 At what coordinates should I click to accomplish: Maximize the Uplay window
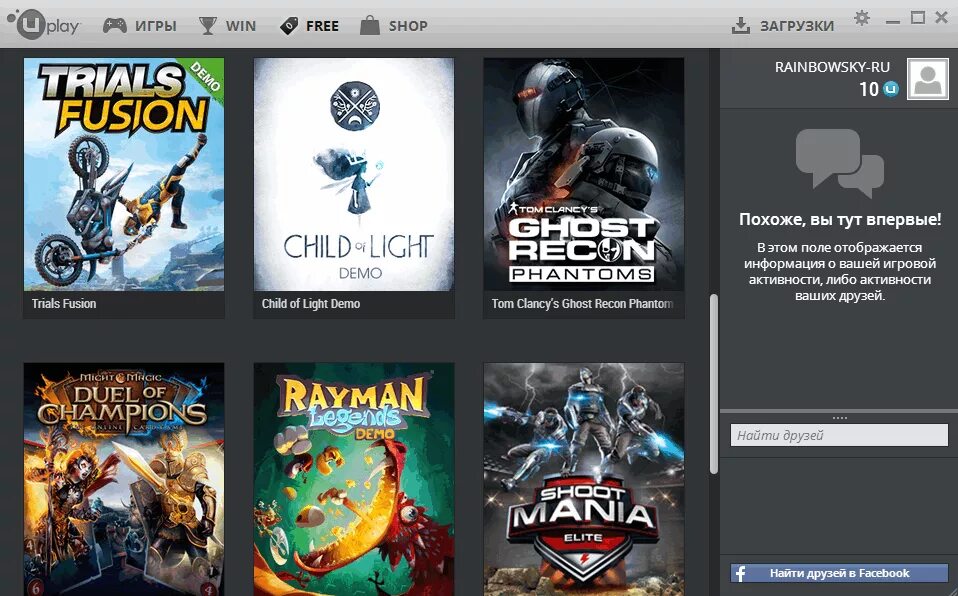click(918, 18)
